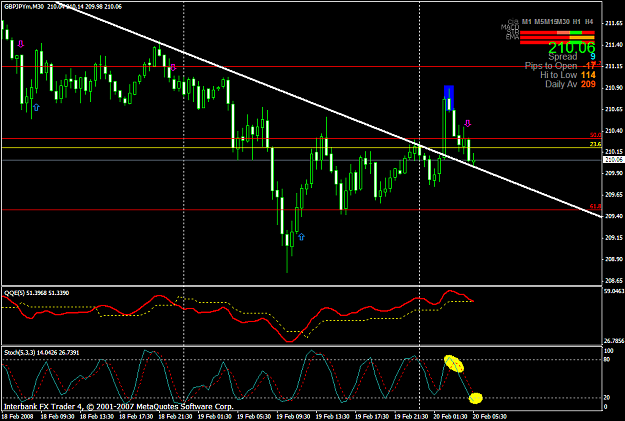Click the 209.90 price axis label
Screen dimensions: 625x421
tap(614, 173)
